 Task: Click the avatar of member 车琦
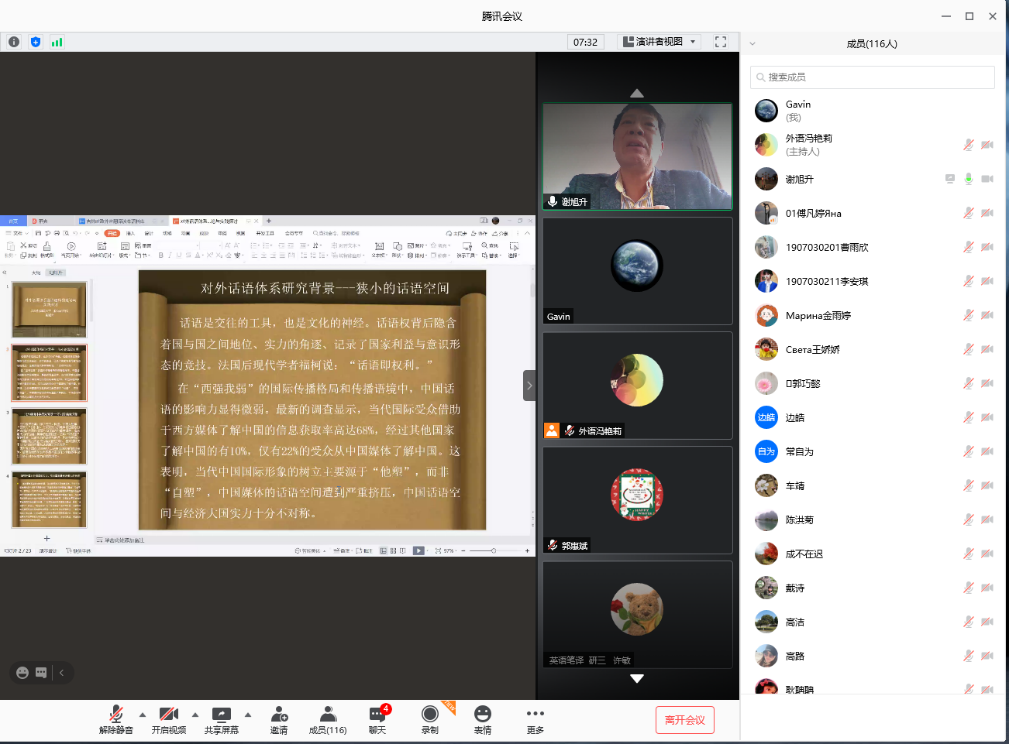(766, 486)
